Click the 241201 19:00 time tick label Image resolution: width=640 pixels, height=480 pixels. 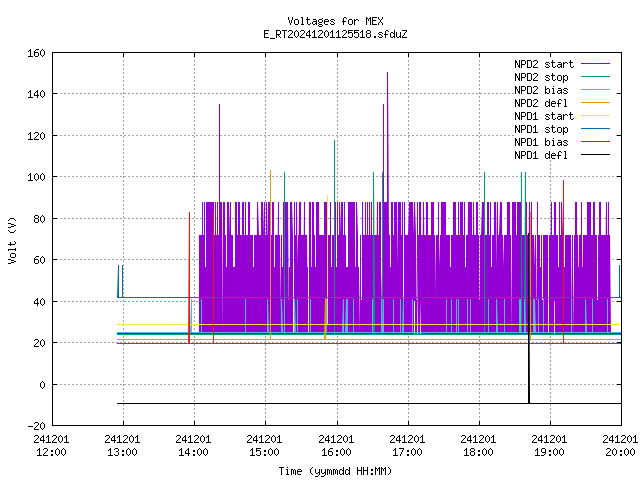(549, 446)
